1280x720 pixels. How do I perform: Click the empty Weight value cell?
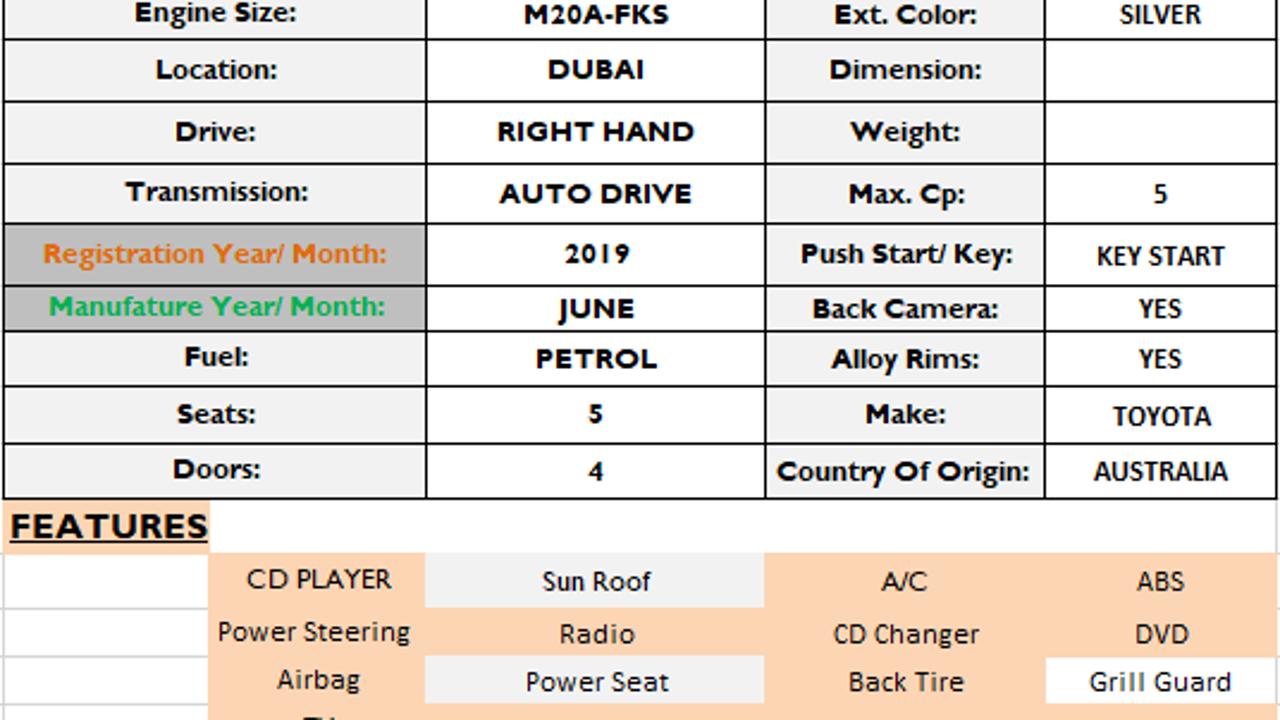tap(1161, 133)
